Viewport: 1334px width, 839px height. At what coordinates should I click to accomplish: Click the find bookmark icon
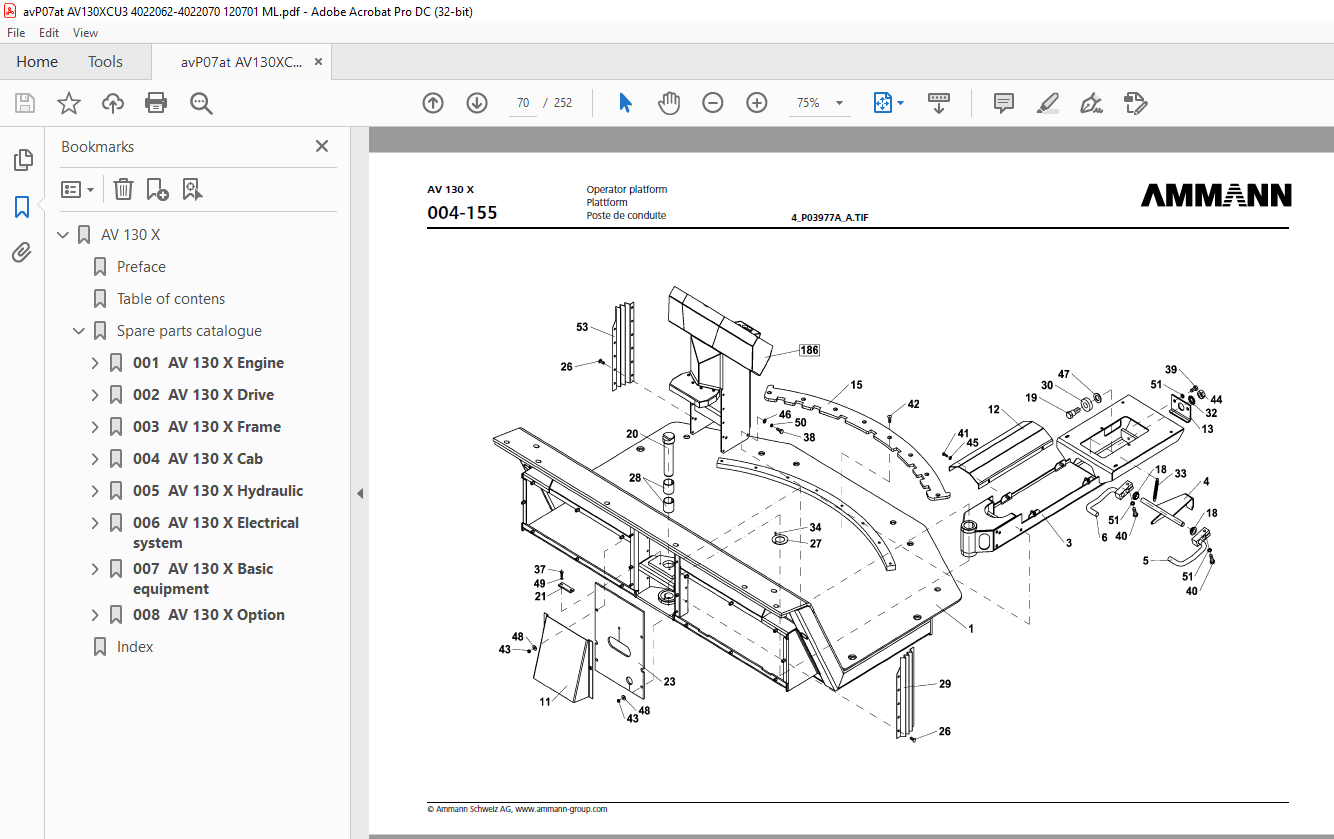(193, 189)
